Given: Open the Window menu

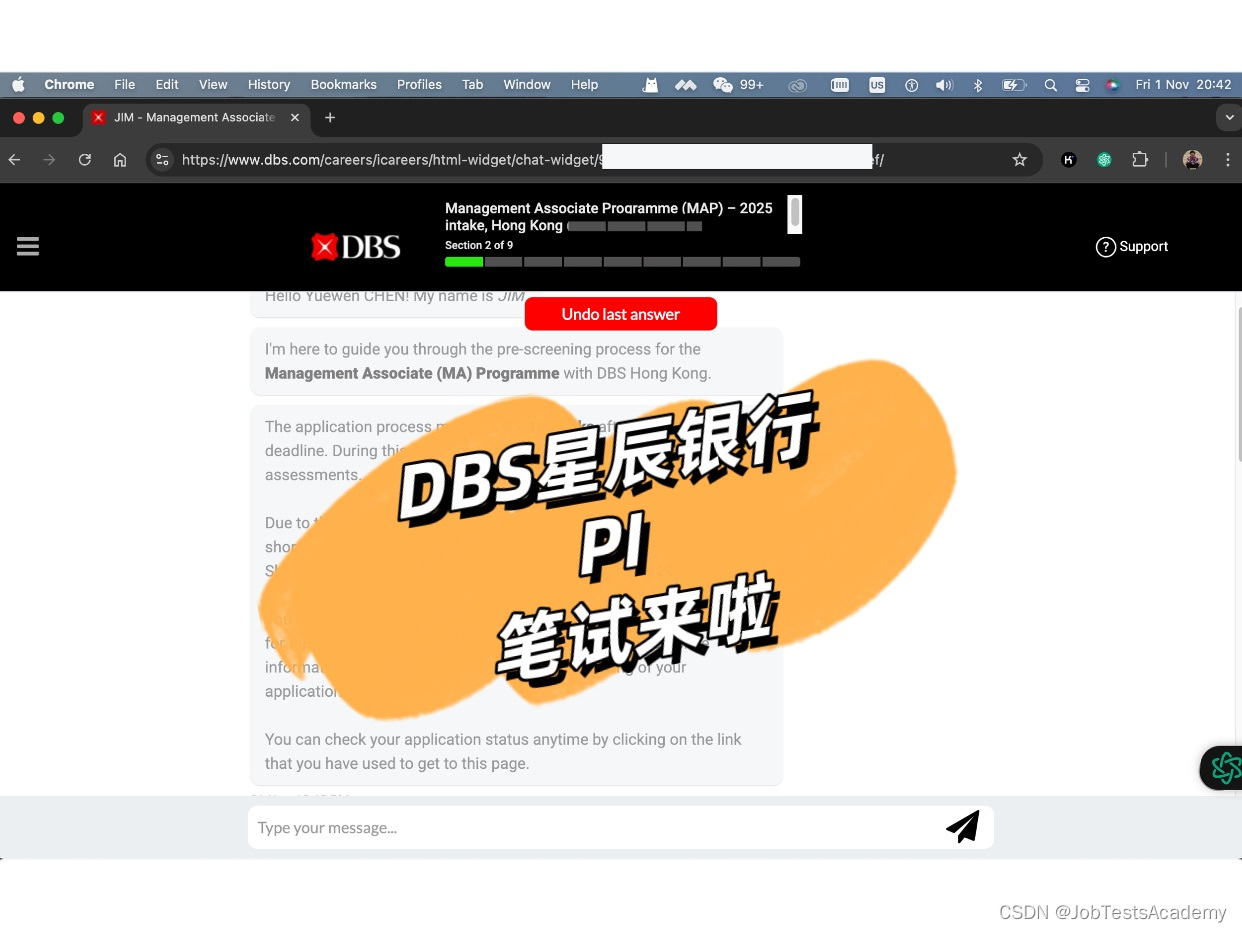Looking at the screenshot, I should (527, 85).
